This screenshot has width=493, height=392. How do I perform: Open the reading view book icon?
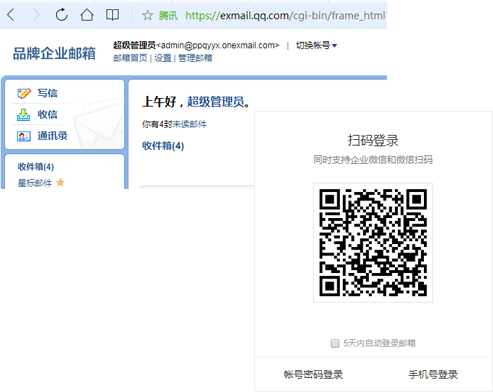click(x=112, y=15)
